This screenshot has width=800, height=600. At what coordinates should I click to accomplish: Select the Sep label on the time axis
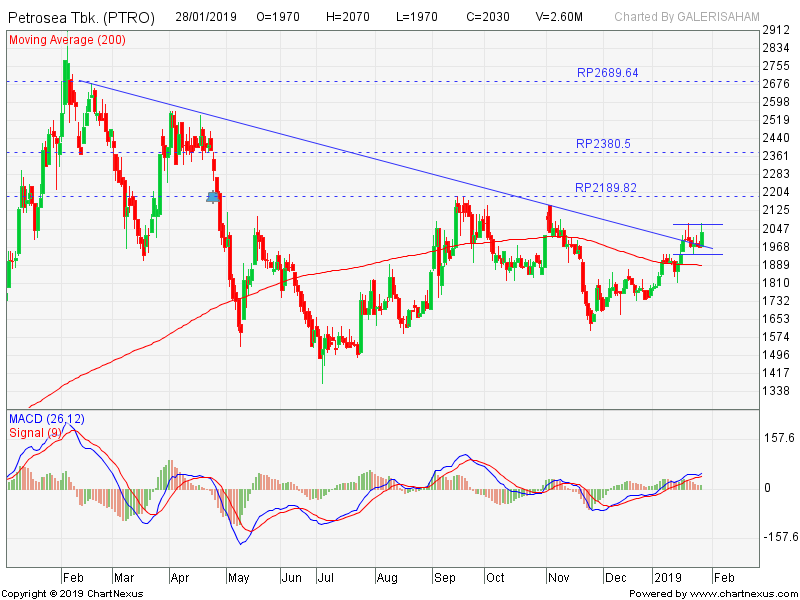443,578
